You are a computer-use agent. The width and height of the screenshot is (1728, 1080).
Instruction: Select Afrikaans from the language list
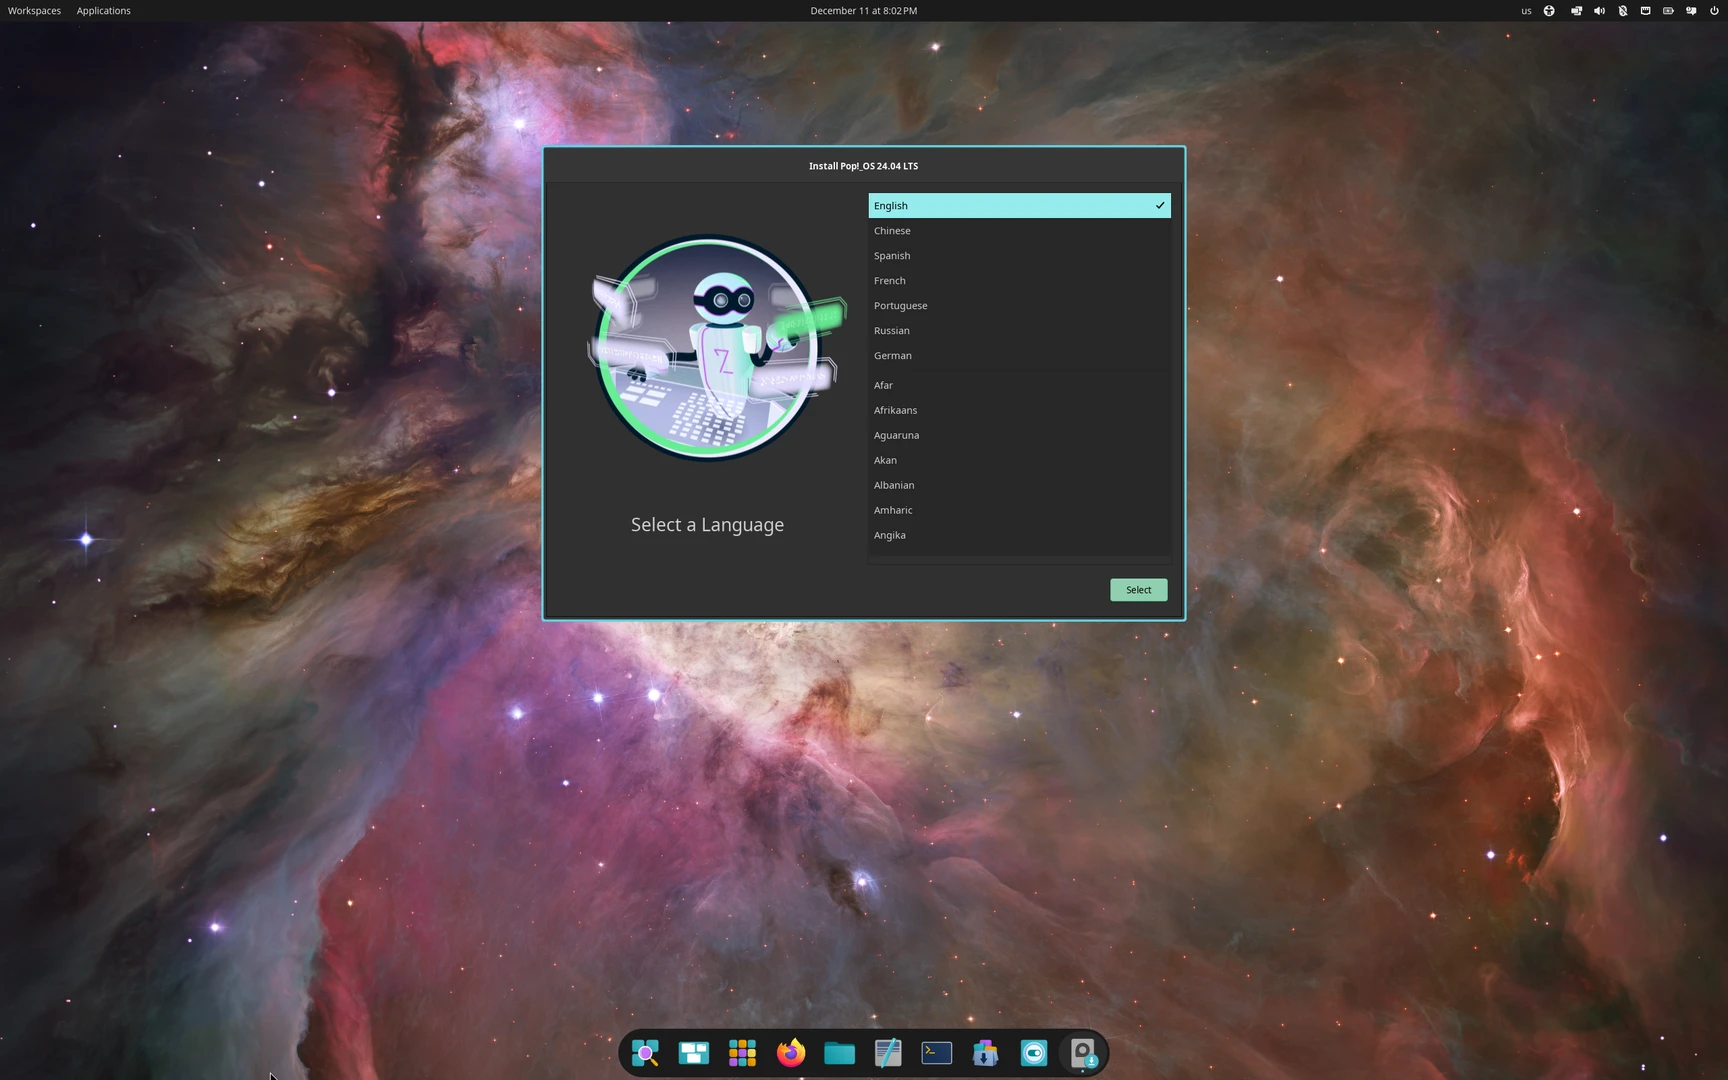(1018, 410)
